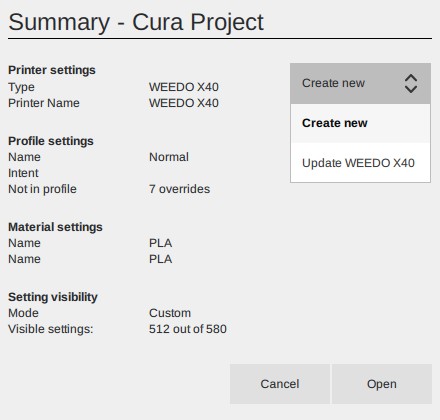Viewport: 440px width, 420px height.
Task: Click the 7 overrides text
Action: 179,189
